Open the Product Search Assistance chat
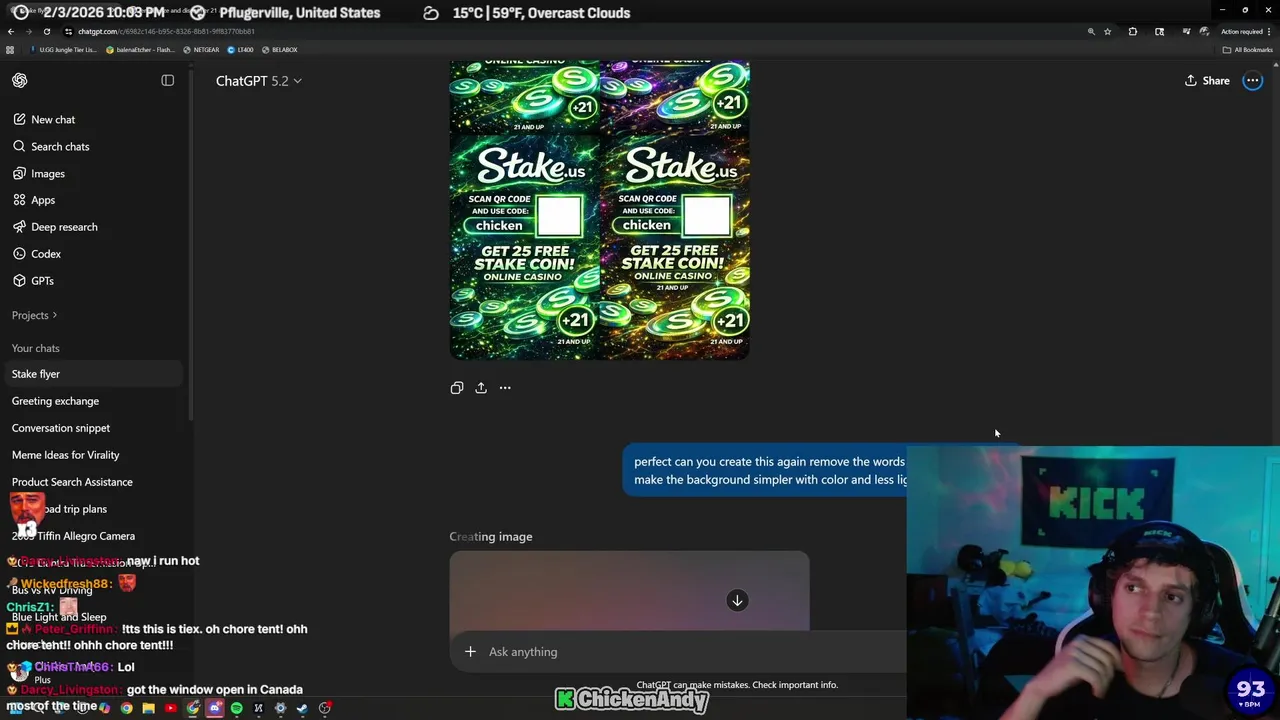Screen dimensions: 1280x720 [x=72, y=482]
